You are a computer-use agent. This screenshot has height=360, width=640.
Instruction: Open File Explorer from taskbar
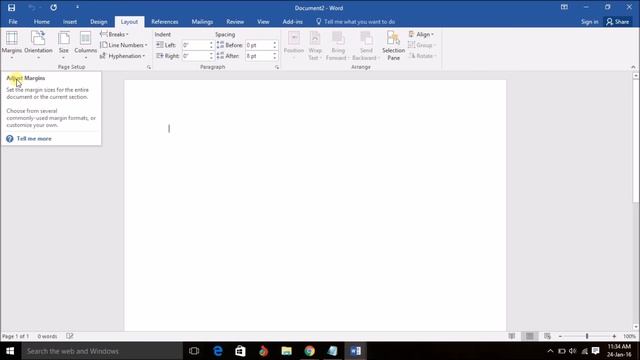287,351
